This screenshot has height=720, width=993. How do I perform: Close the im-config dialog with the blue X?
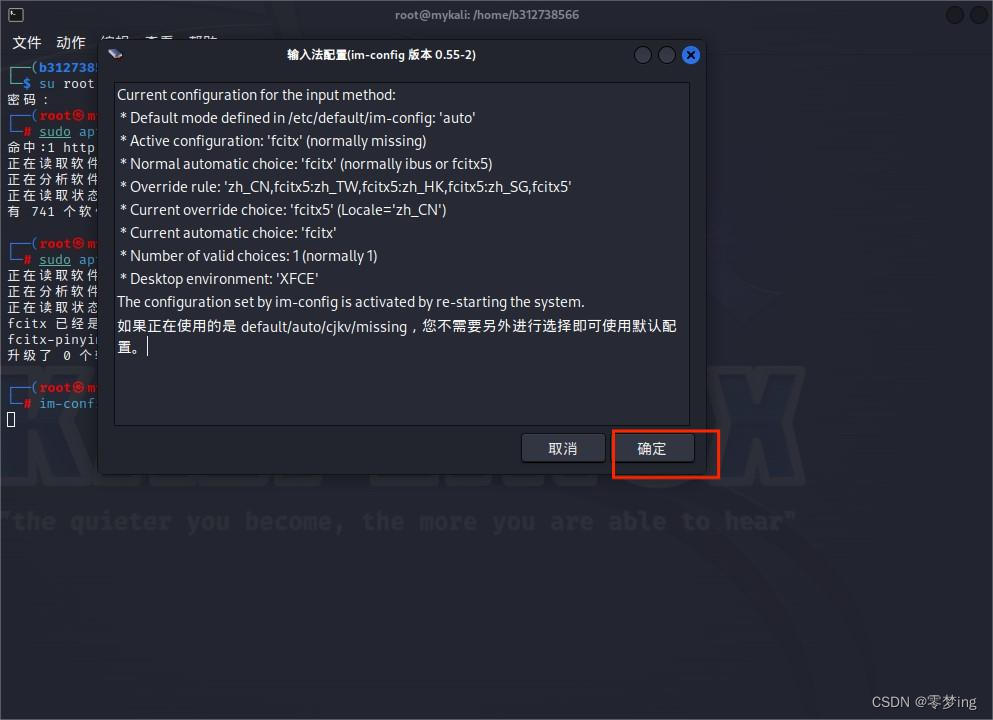(x=690, y=55)
